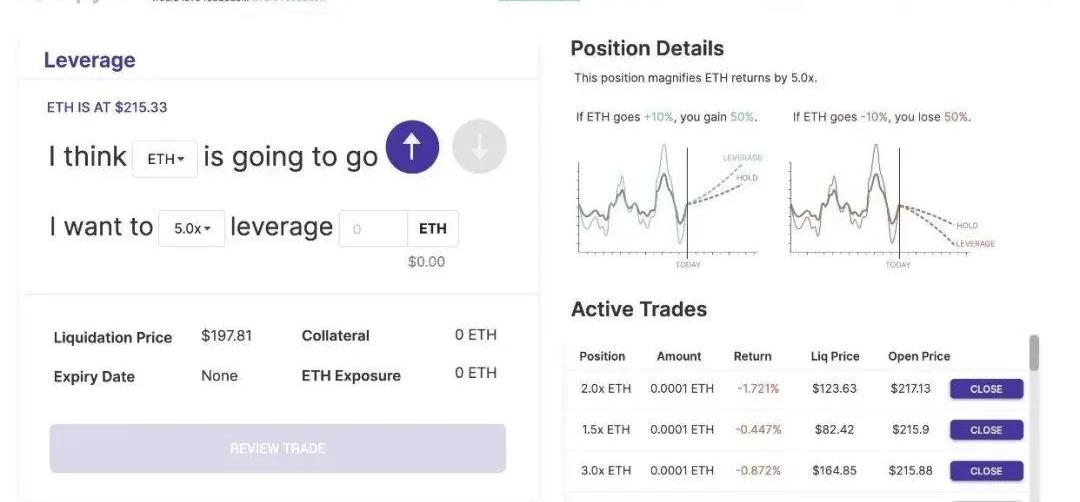
Task: Select the up arrow direction button
Action: point(412,147)
